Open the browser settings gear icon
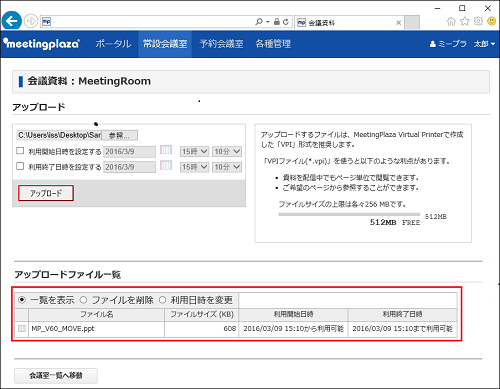This screenshot has height=389, width=500. click(x=478, y=21)
